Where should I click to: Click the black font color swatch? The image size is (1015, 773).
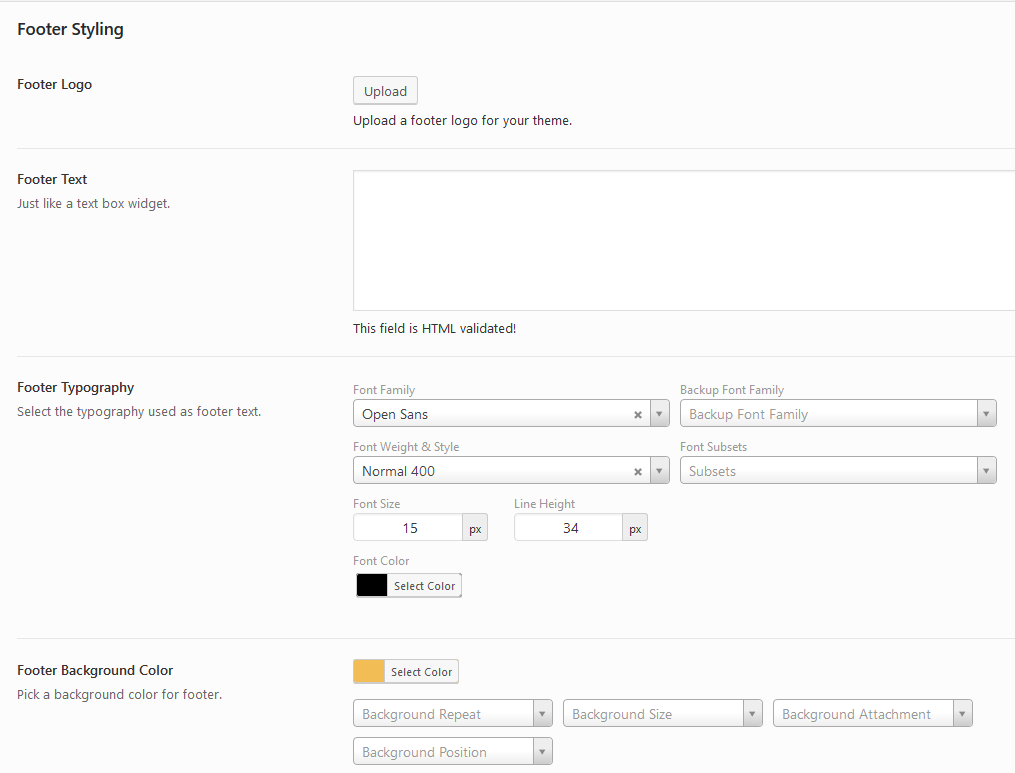(372, 586)
